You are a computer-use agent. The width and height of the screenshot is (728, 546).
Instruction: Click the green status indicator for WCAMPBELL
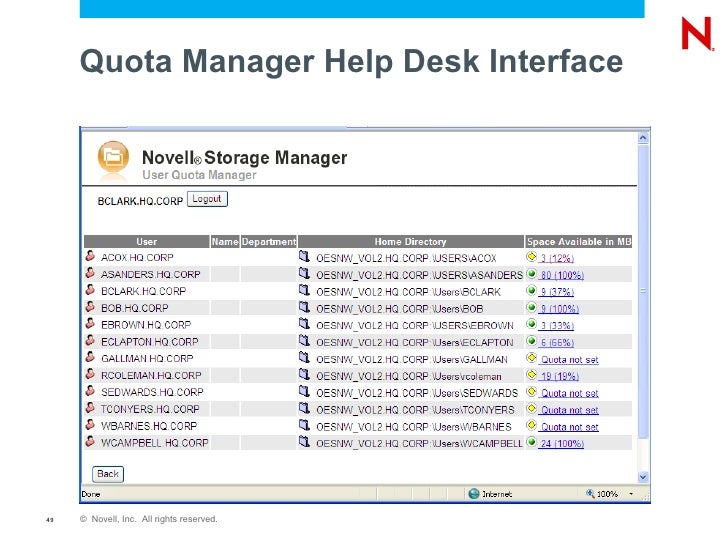pyautogui.click(x=532, y=442)
